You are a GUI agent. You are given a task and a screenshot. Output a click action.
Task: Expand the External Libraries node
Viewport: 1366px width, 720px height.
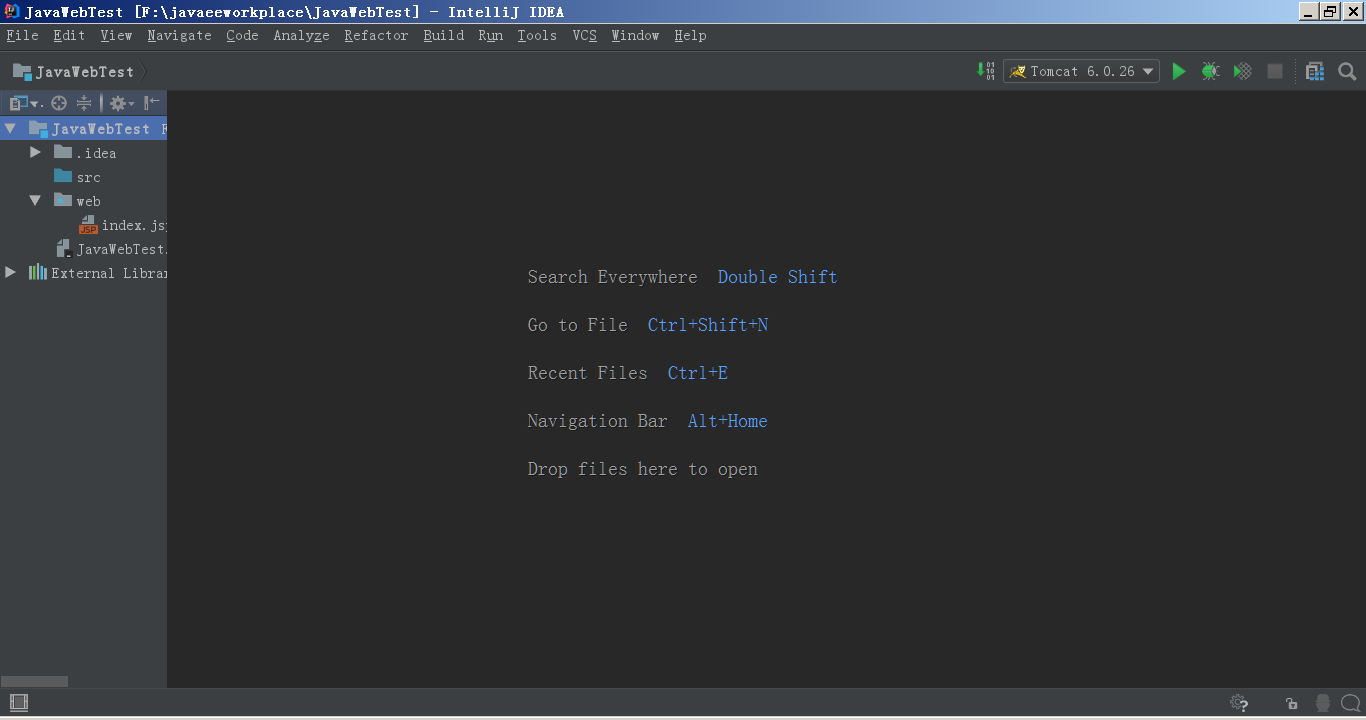(x=11, y=272)
